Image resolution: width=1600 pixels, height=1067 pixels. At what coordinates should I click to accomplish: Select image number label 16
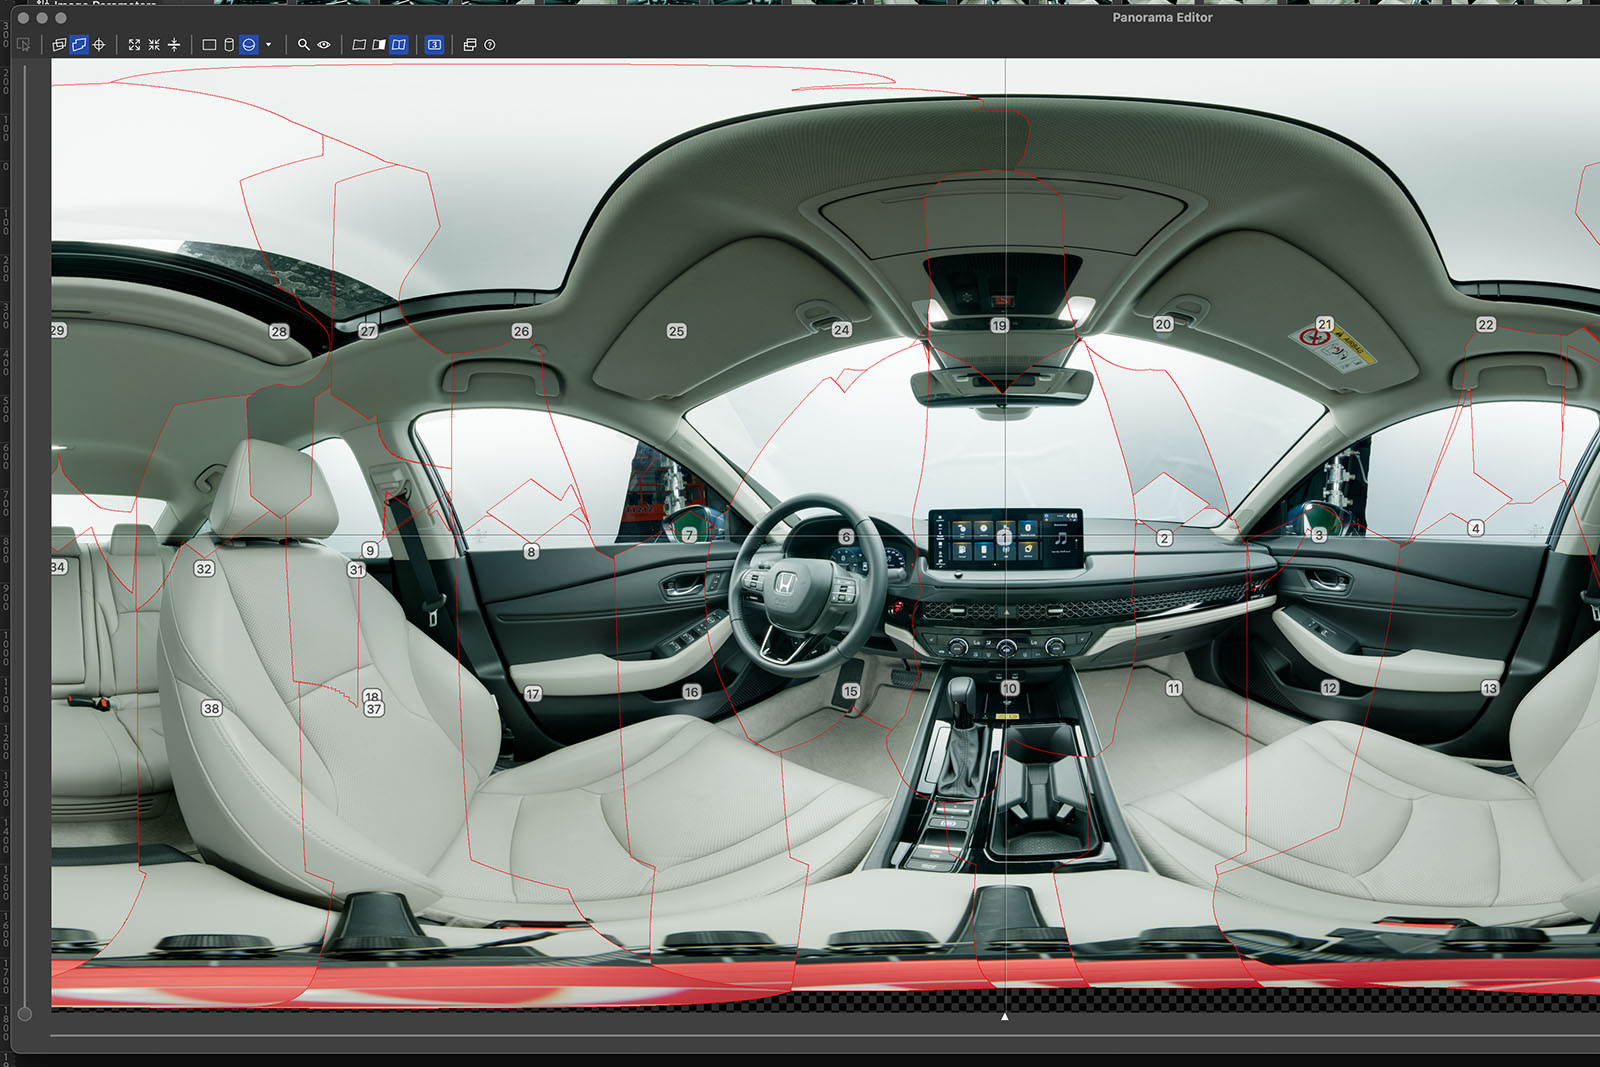point(691,692)
